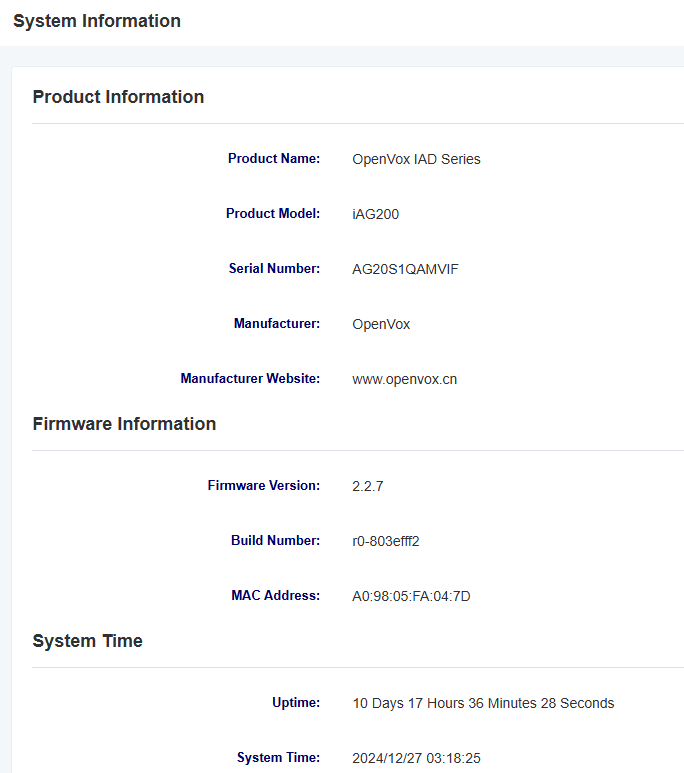The image size is (684, 773).
Task: Select the Product Information section heading
Action: point(118,97)
